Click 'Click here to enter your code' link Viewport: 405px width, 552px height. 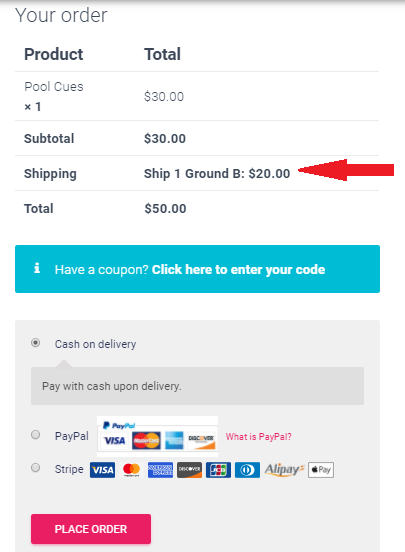tap(238, 270)
